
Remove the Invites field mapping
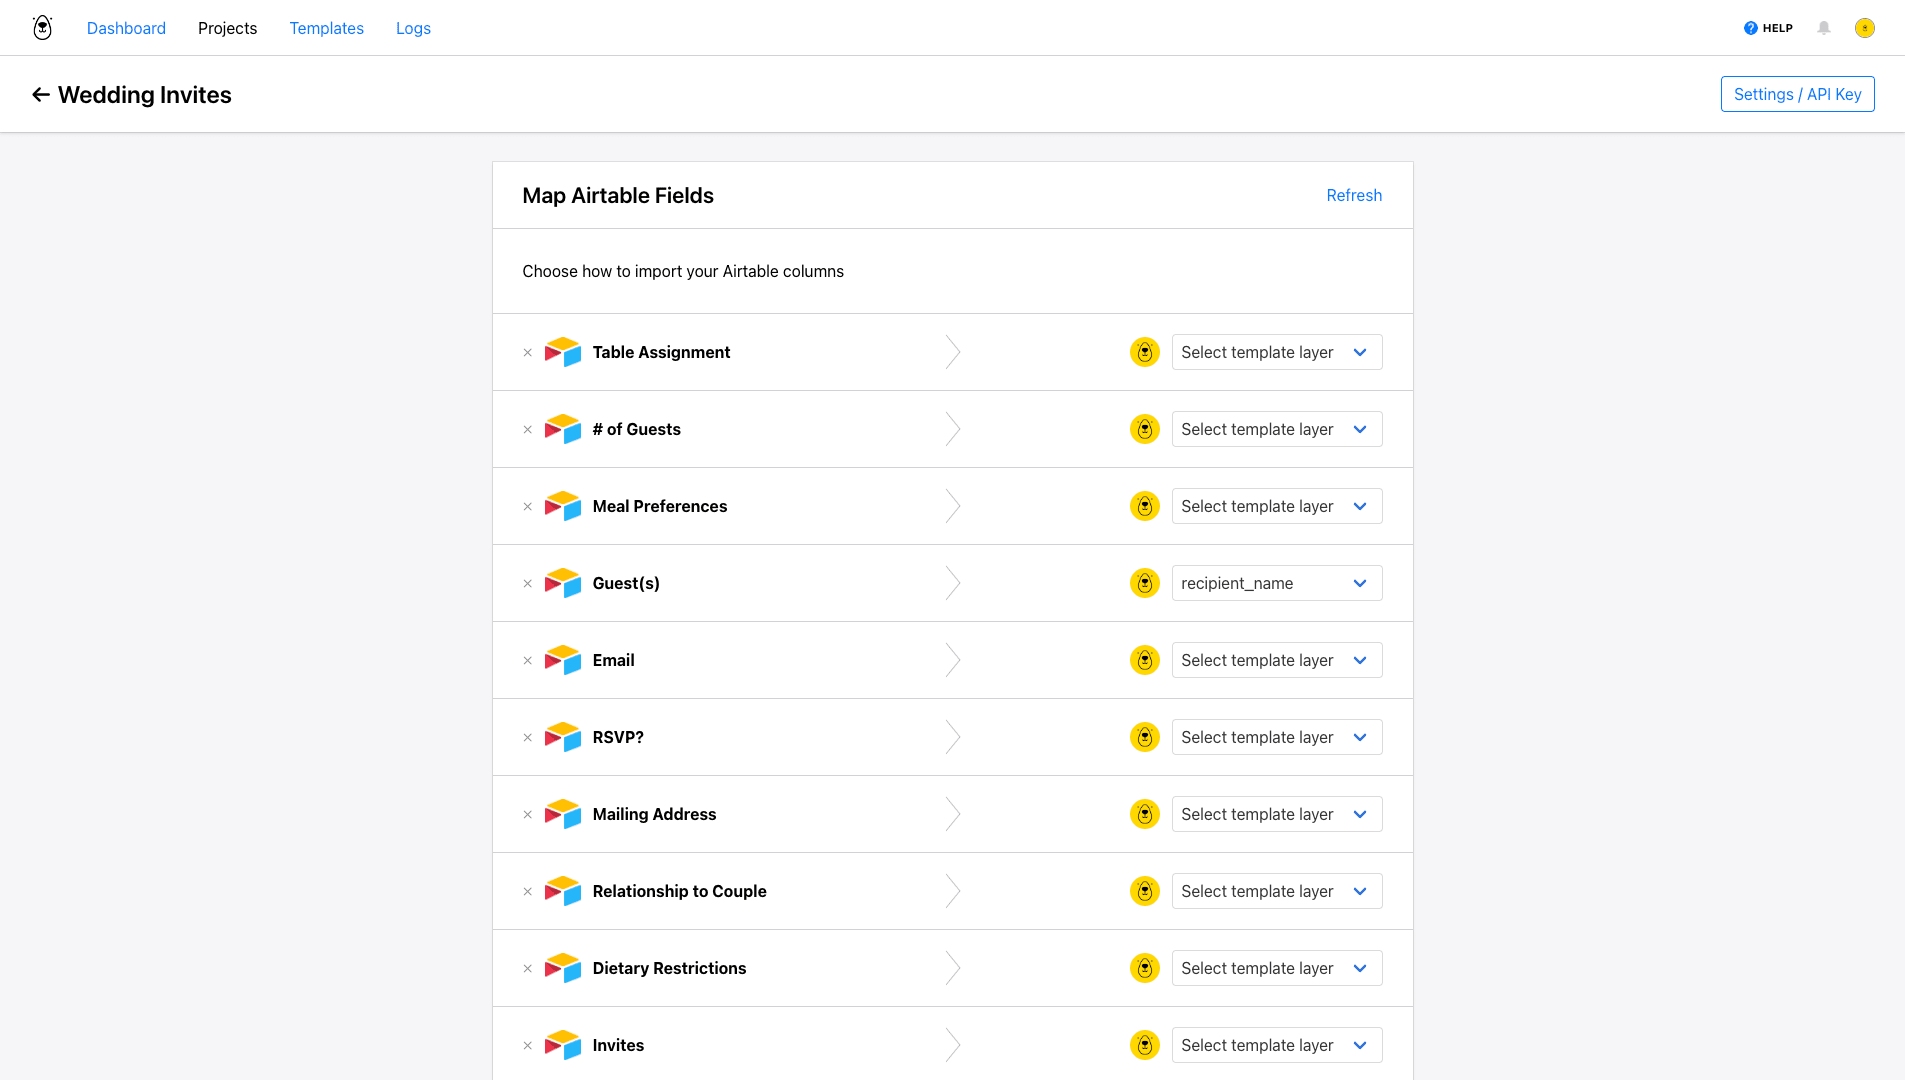527,1045
